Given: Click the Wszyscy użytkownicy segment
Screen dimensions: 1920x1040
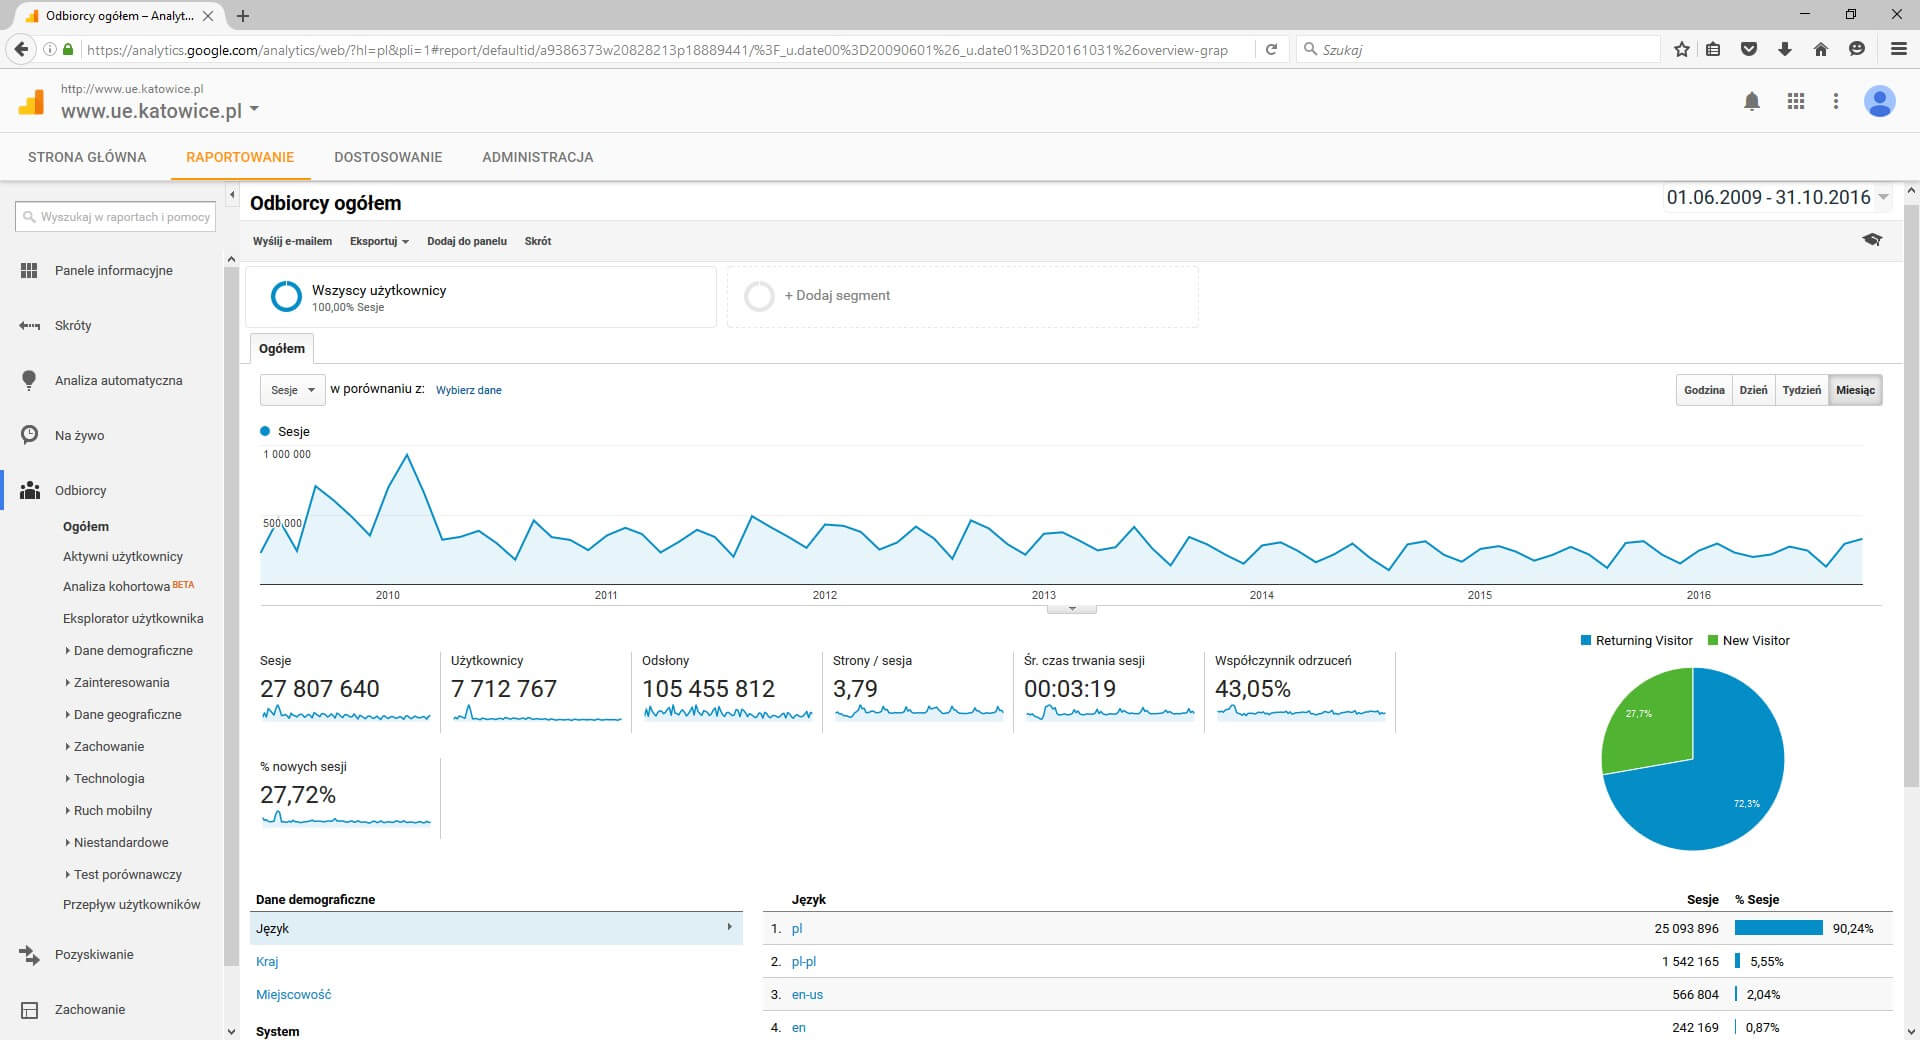Looking at the screenshot, I should pyautogui.click(x=481, y=296).
